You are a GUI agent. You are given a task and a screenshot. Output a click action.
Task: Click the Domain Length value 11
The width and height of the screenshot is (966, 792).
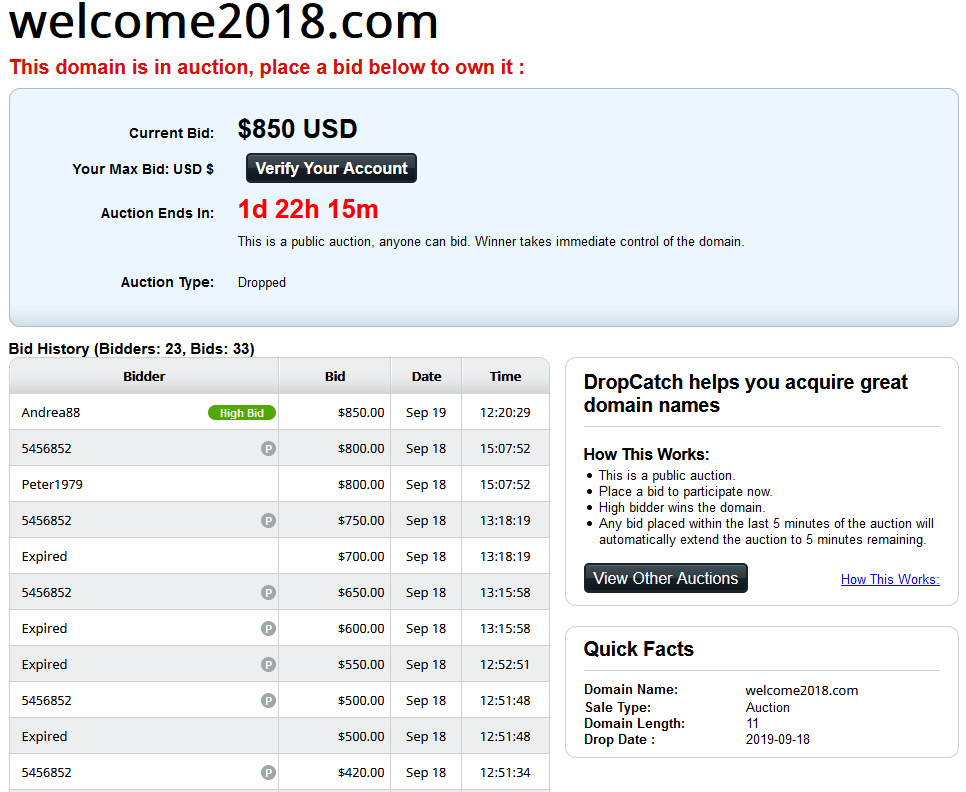click(x=752, y=724)
